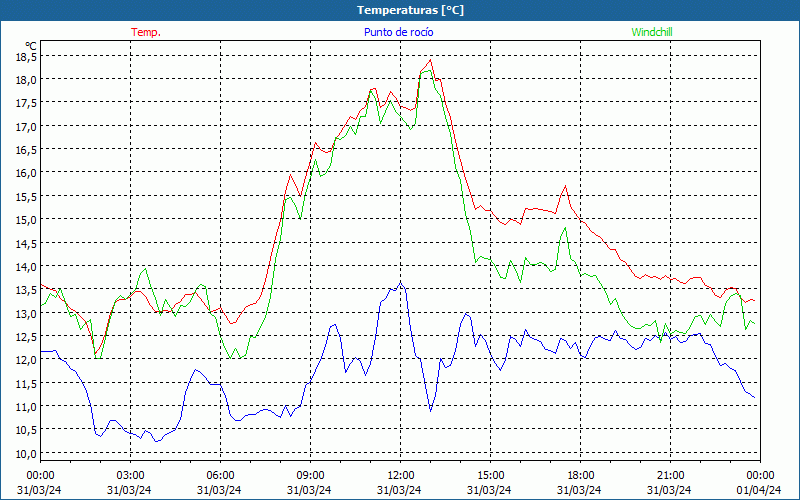The width and height of the screenshot is (800, 500).
Task: Click the 12:00 time label on x-axis
Action: point(401,476)
